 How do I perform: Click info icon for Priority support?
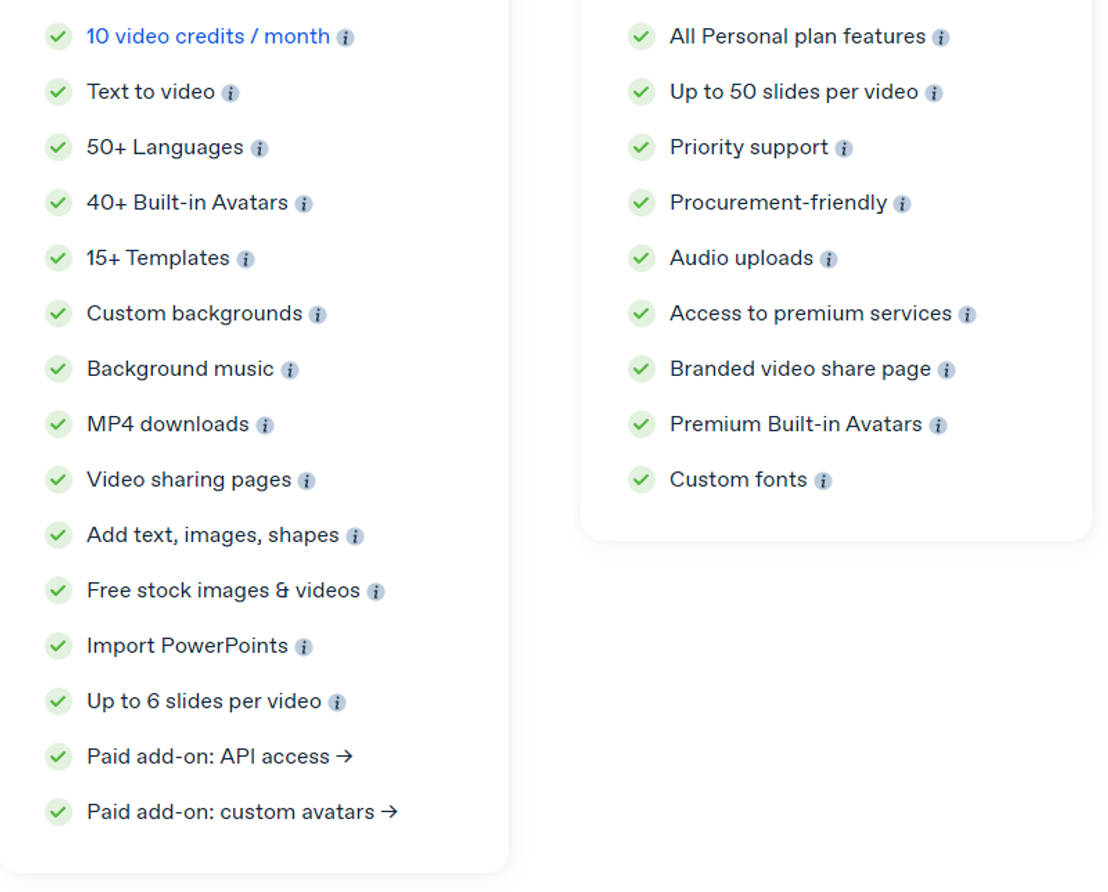click(x=844, y=149)
